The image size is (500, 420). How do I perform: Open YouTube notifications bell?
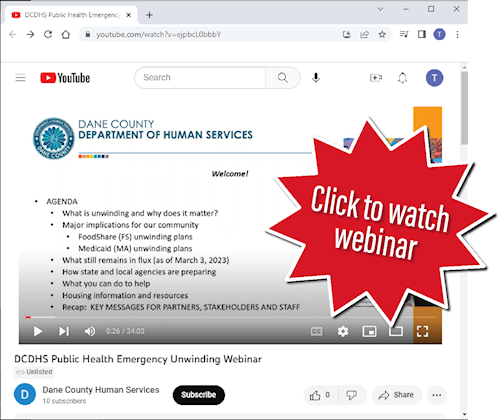(402, 78)
